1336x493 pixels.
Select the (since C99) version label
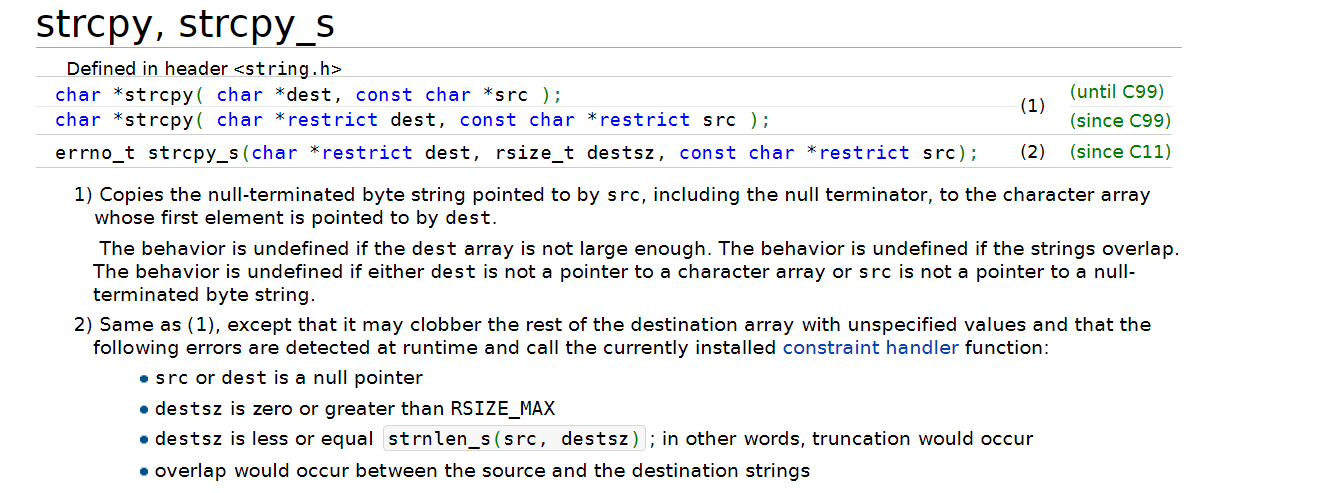tap(1120, 121)
